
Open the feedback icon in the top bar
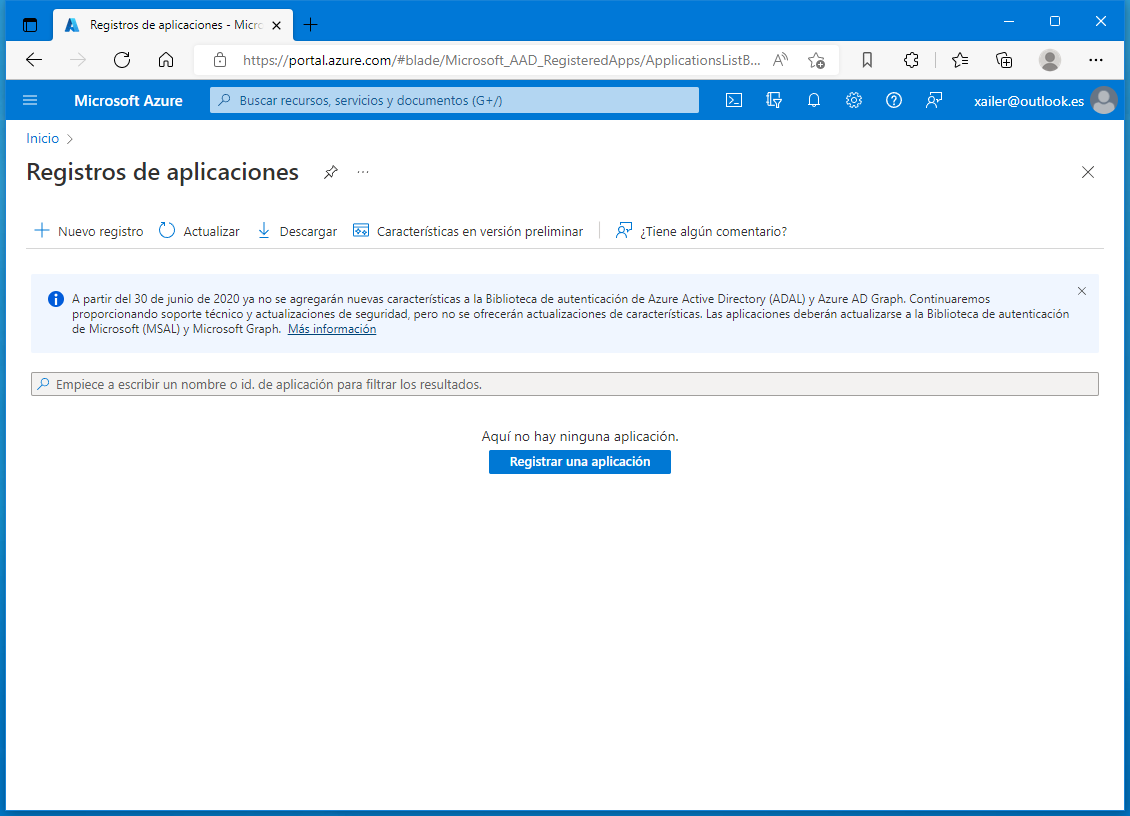[x=934, y=100]
